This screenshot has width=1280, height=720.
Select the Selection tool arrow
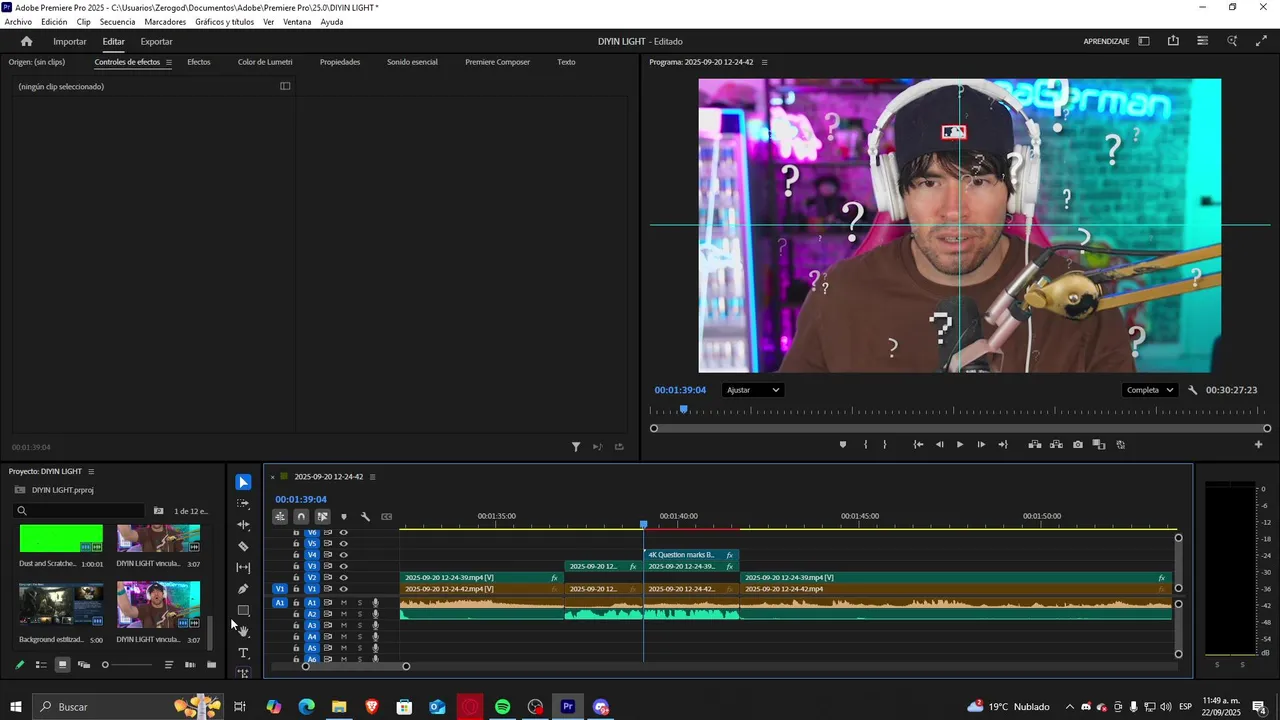click(243, 482)
